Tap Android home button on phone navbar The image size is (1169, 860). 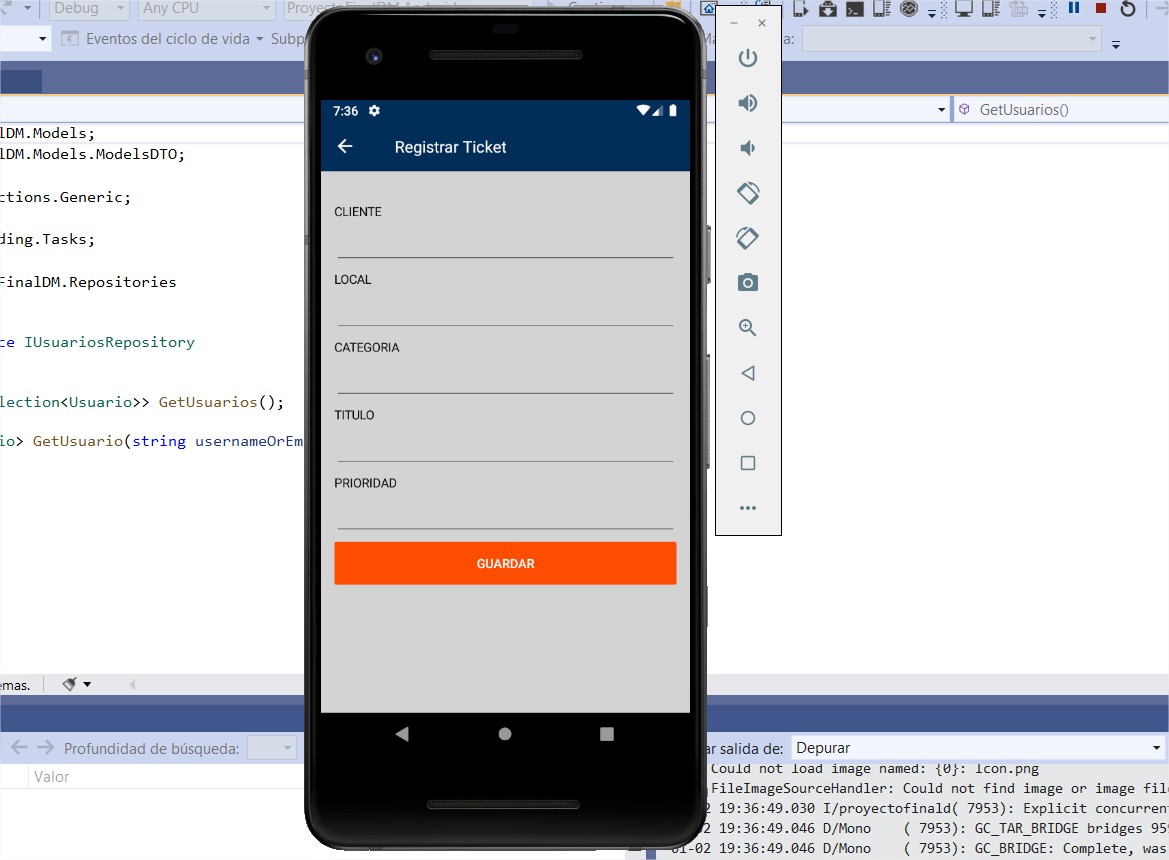pyautogui.click(x=505, y=734)
